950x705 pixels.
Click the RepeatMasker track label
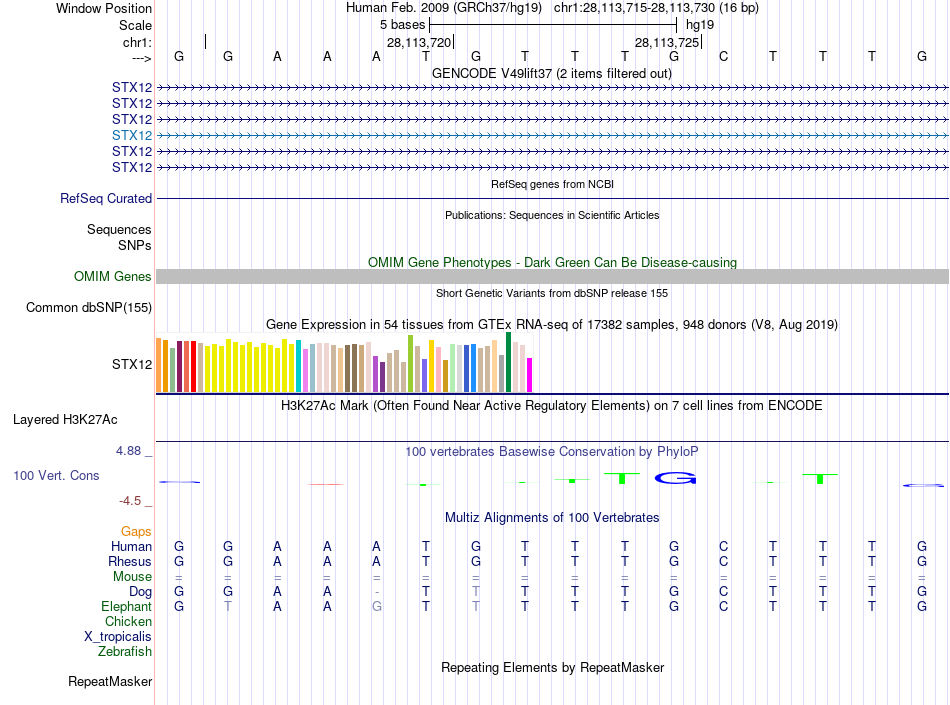tap(110, 682)
